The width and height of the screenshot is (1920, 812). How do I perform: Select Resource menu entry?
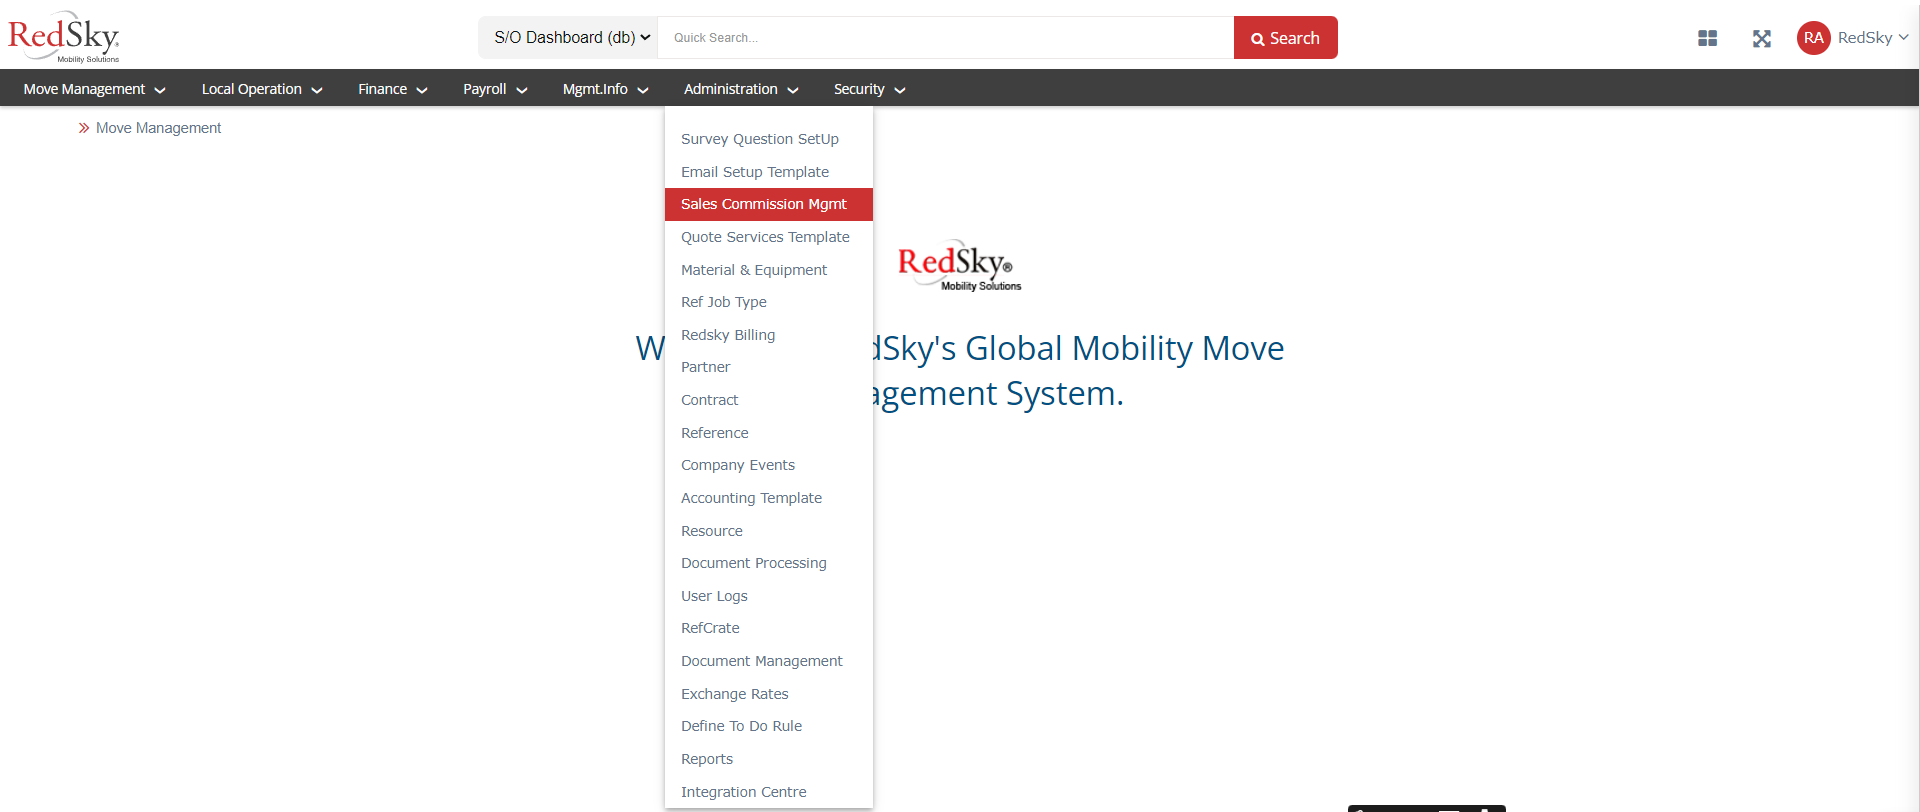(769, 531)
